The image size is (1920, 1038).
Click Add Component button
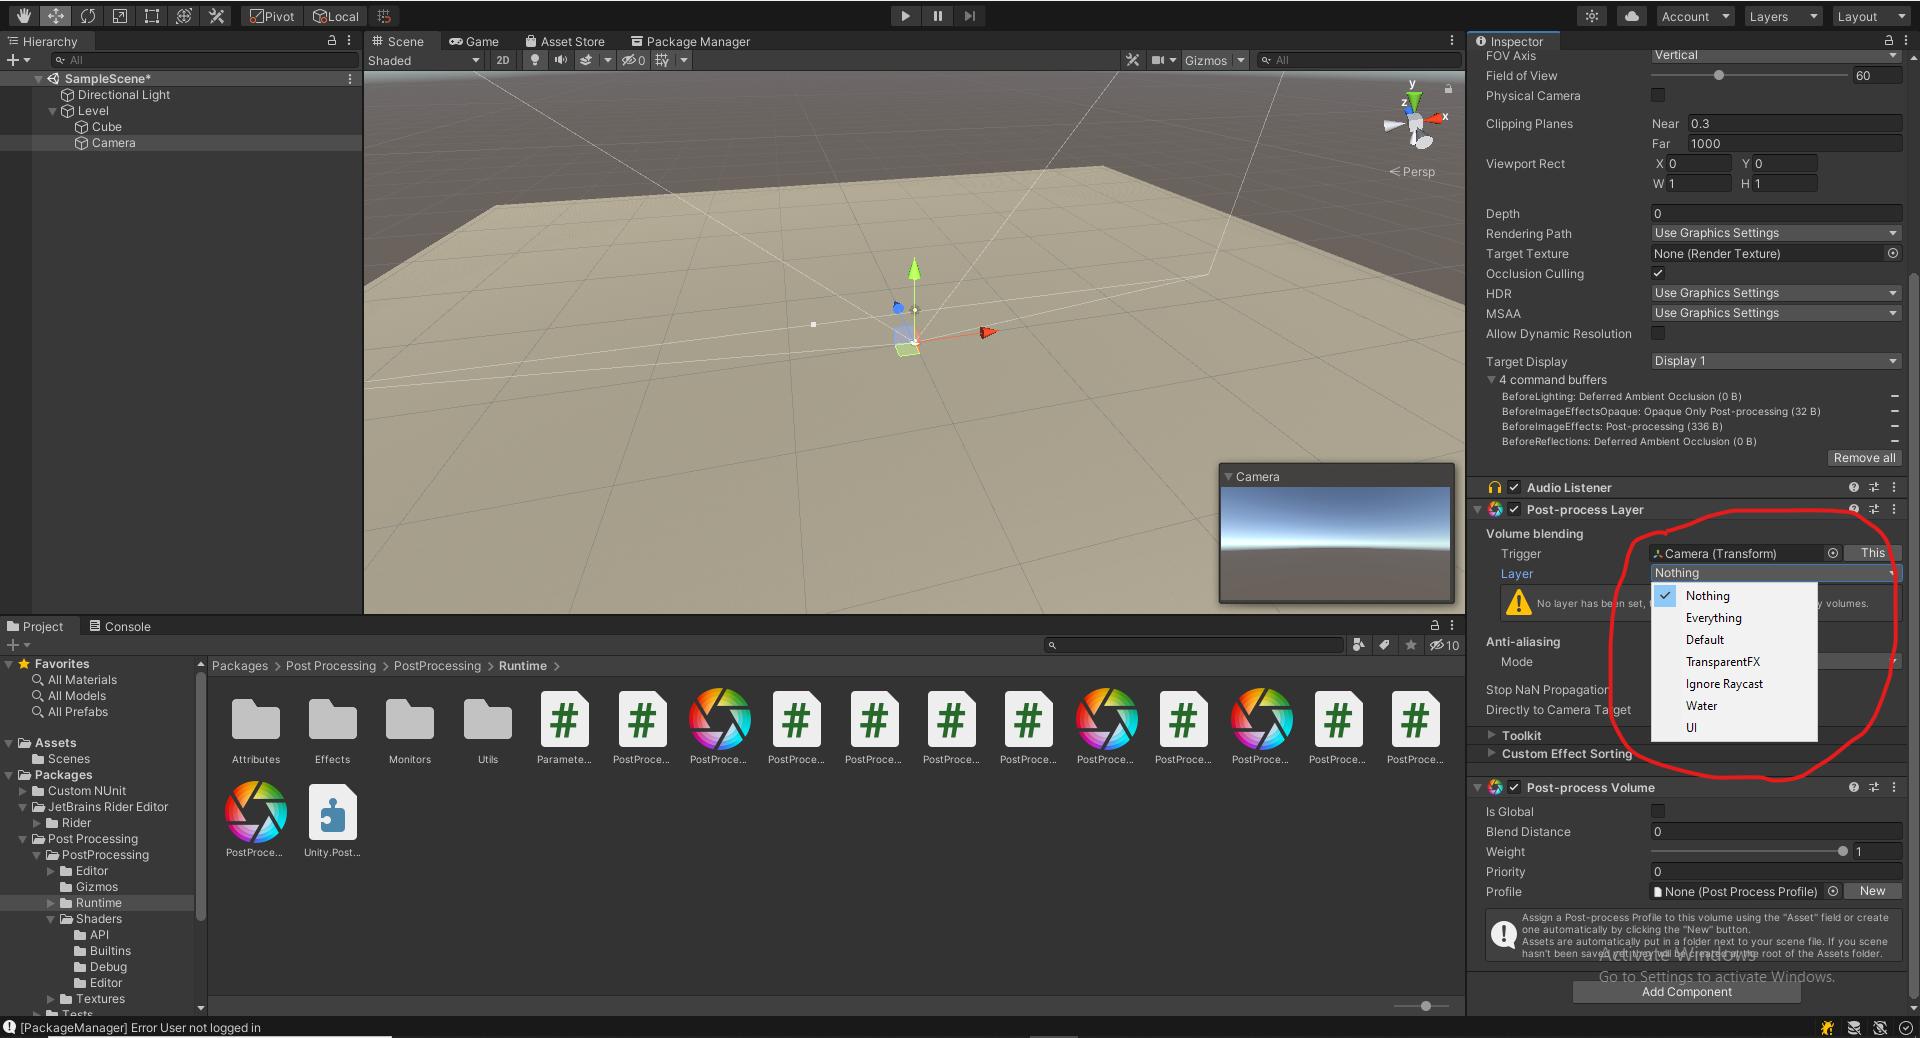click(1687, 992)
